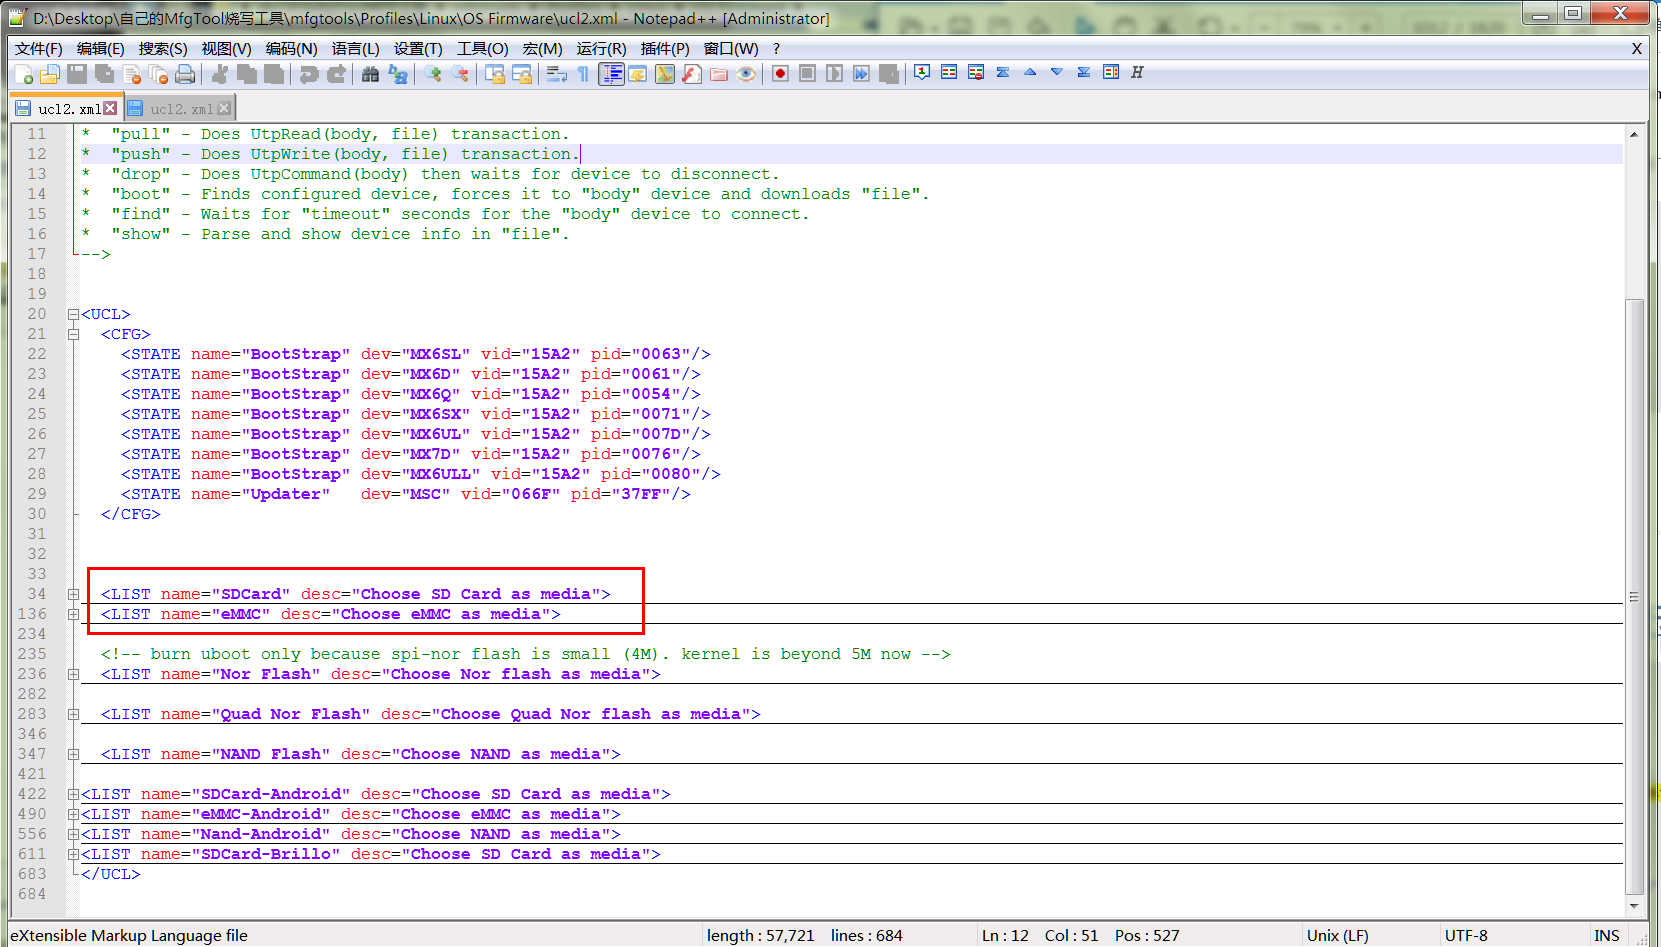1661x947 pixels.
Task: Go to next difference with the down arrow
Action: tap(1057, 72)
